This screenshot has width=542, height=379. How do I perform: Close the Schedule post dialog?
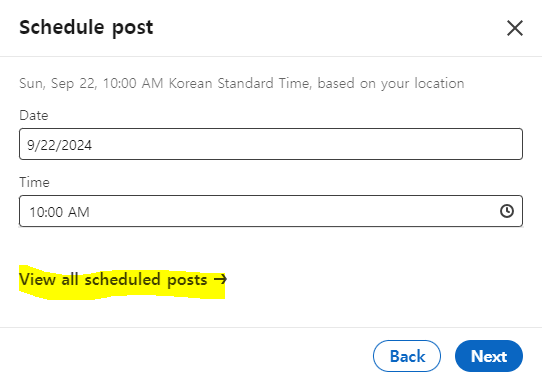[x=515, y=28]
